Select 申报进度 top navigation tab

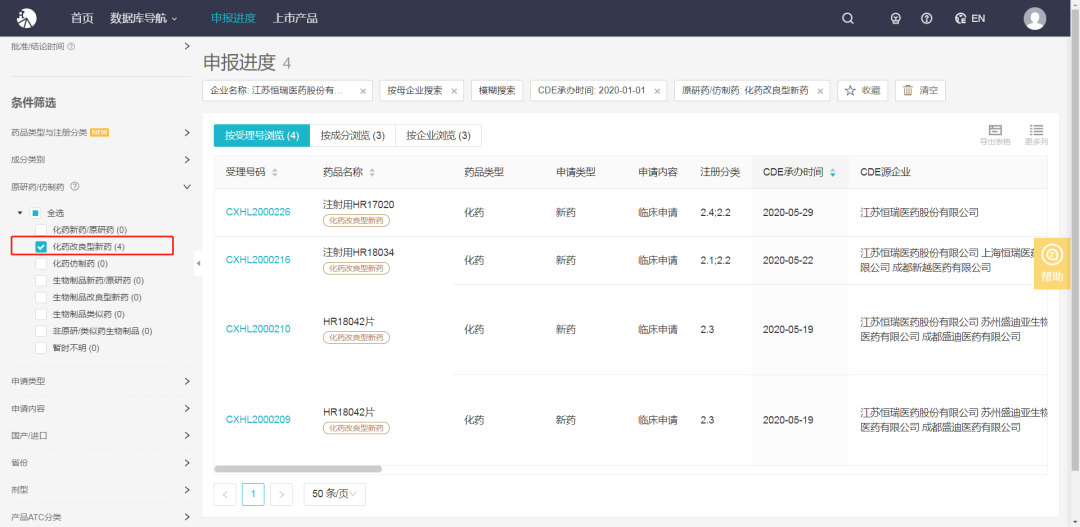[233, 19]
